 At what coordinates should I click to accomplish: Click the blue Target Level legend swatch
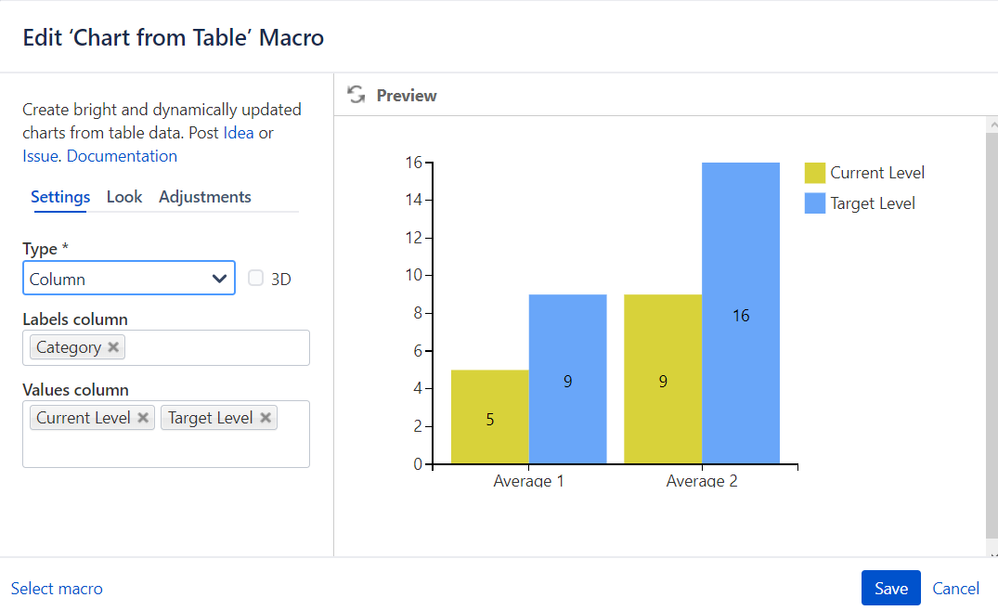[x=815, y=203]
